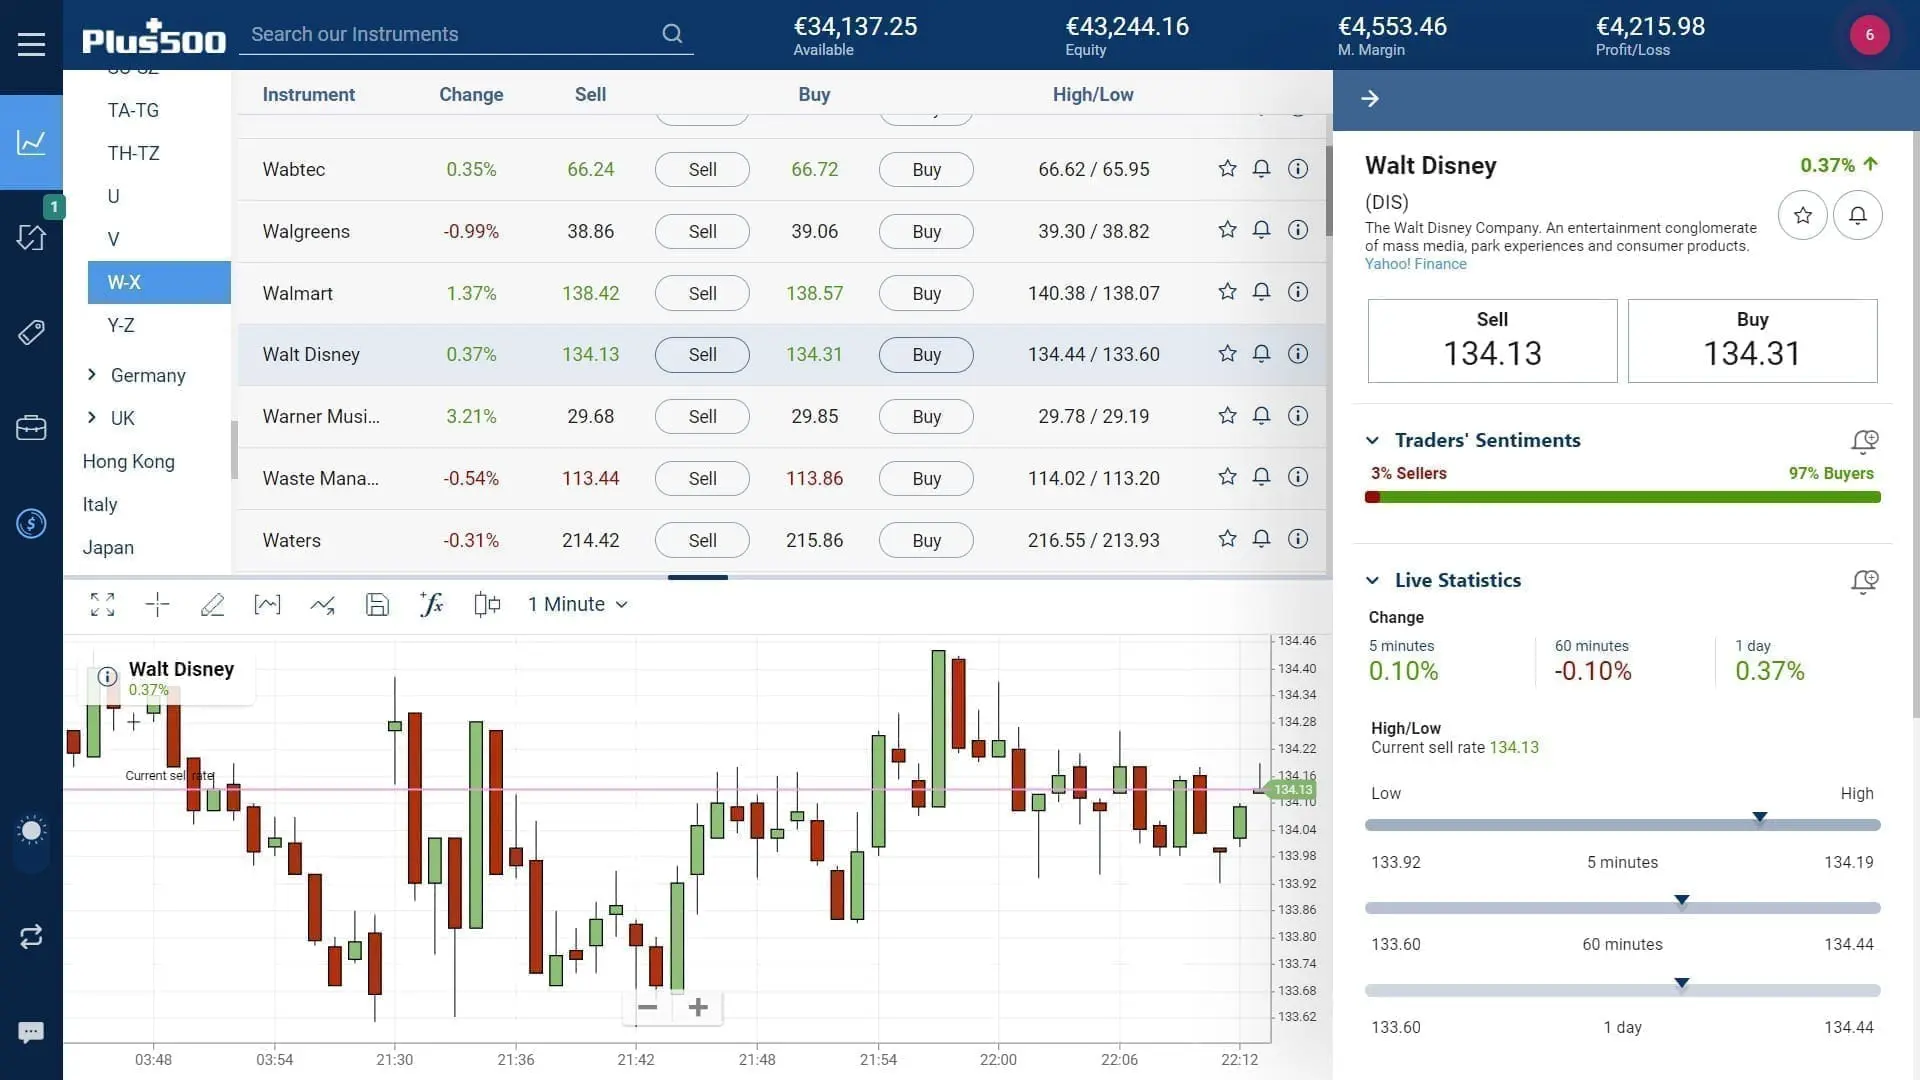Screen dimensions: 1920x1080
Task: Select the W-X category
Action: (x=159, y=282)
